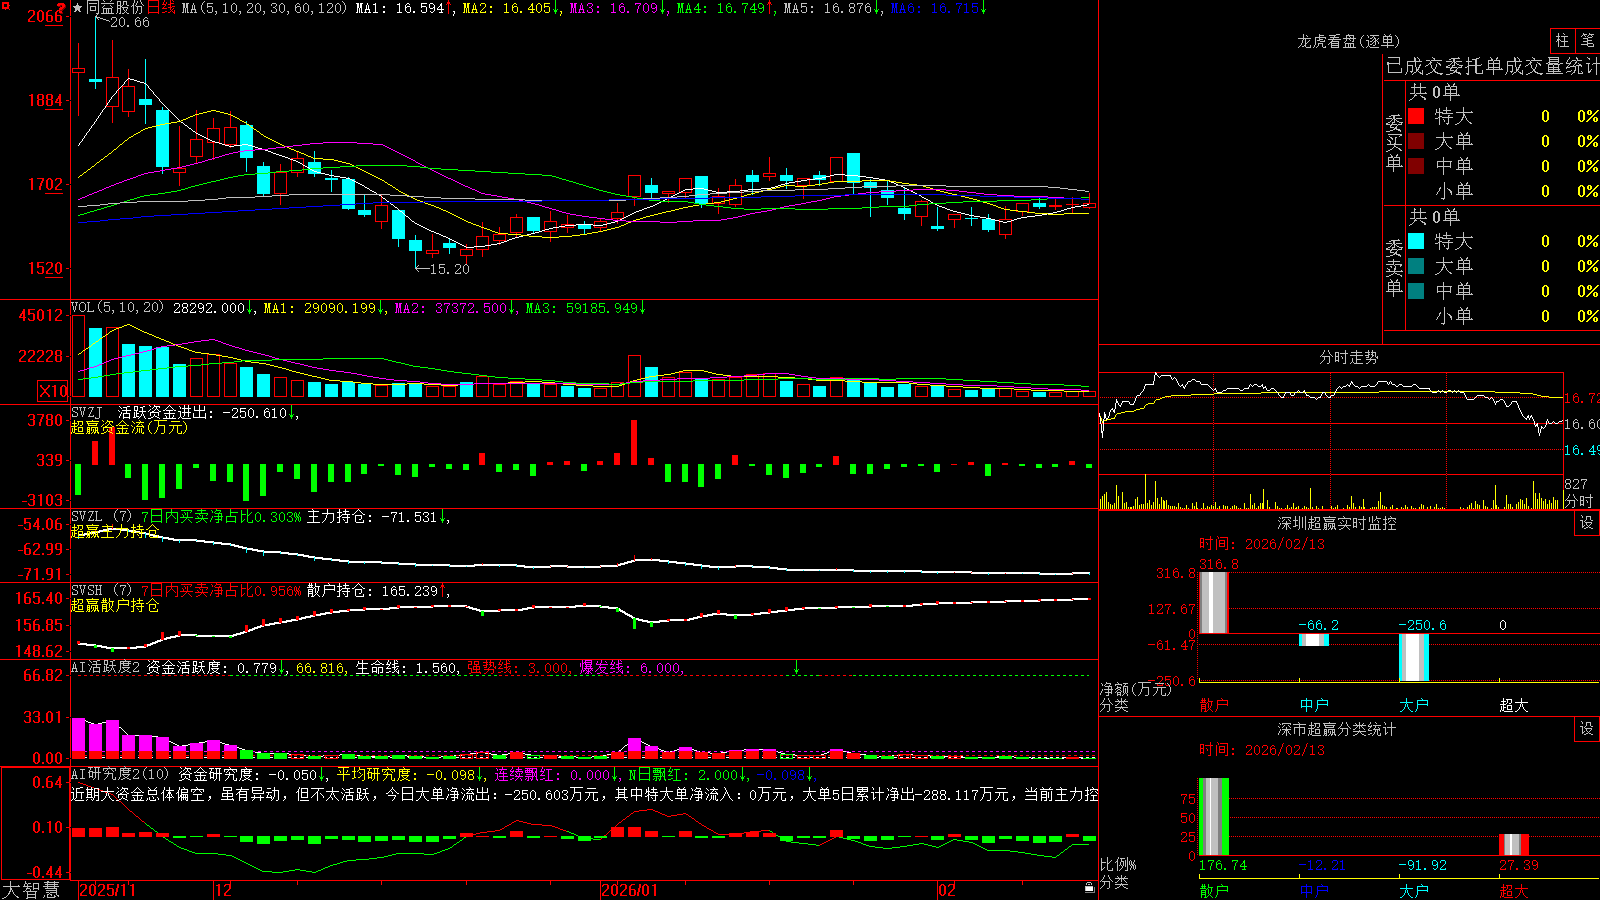This screenshot has height=900, width=1600.
Task: Switch to 柱 bar display mode
Action: point(1562,41)
